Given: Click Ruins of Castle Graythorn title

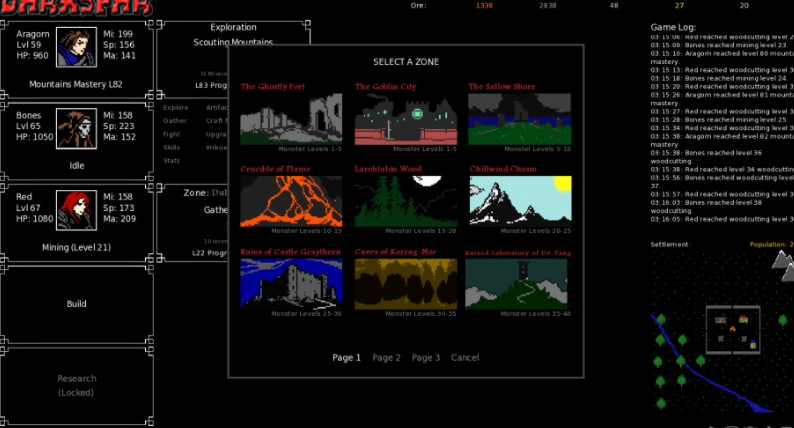Looking at the screenshot, I should point(291,252).
